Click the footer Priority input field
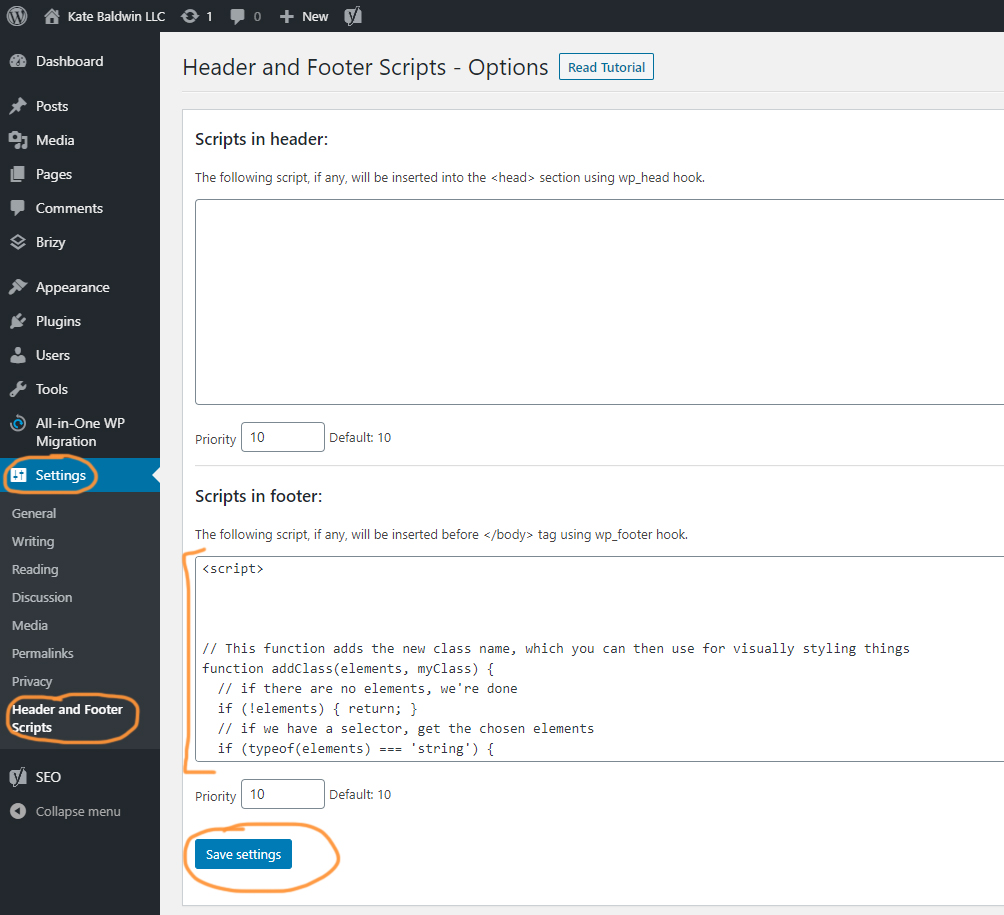 pyautogui.click(x=282, y=794)
